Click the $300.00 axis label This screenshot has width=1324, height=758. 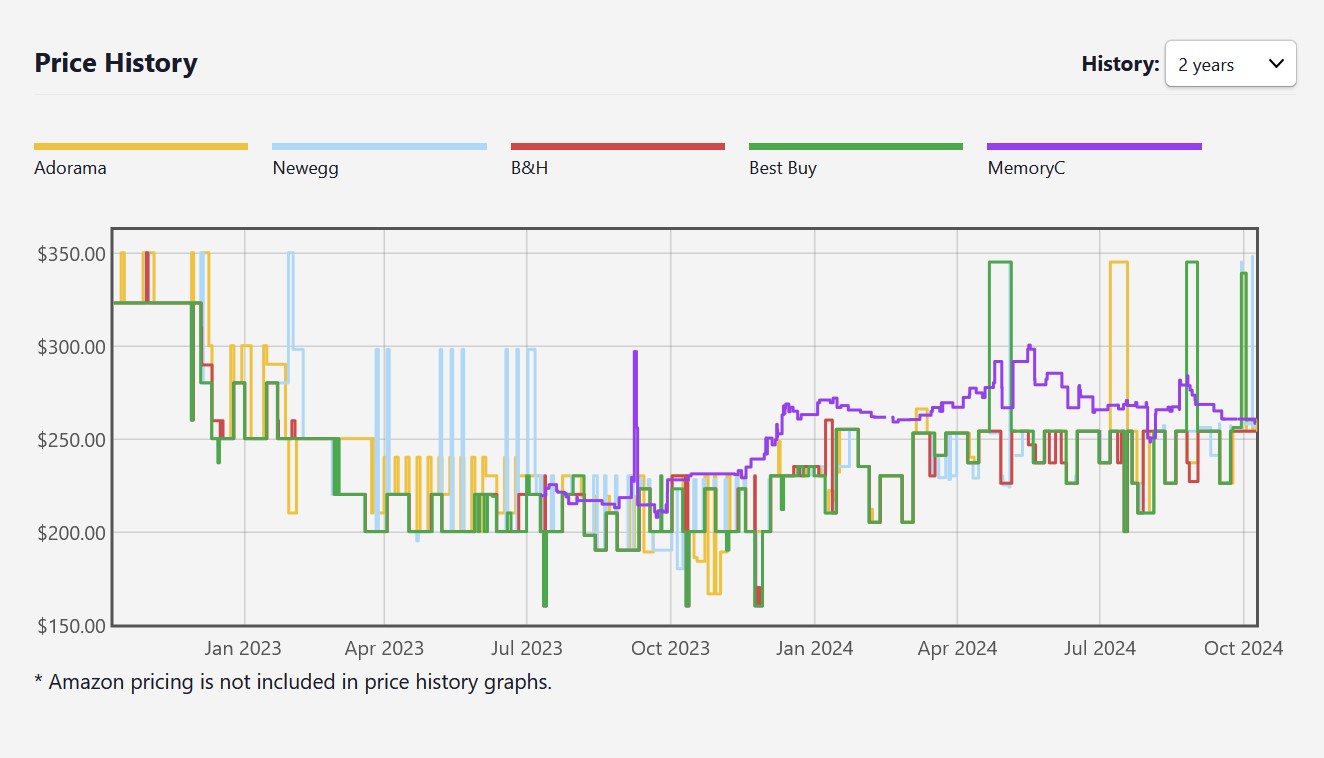(x=71, y=347)
